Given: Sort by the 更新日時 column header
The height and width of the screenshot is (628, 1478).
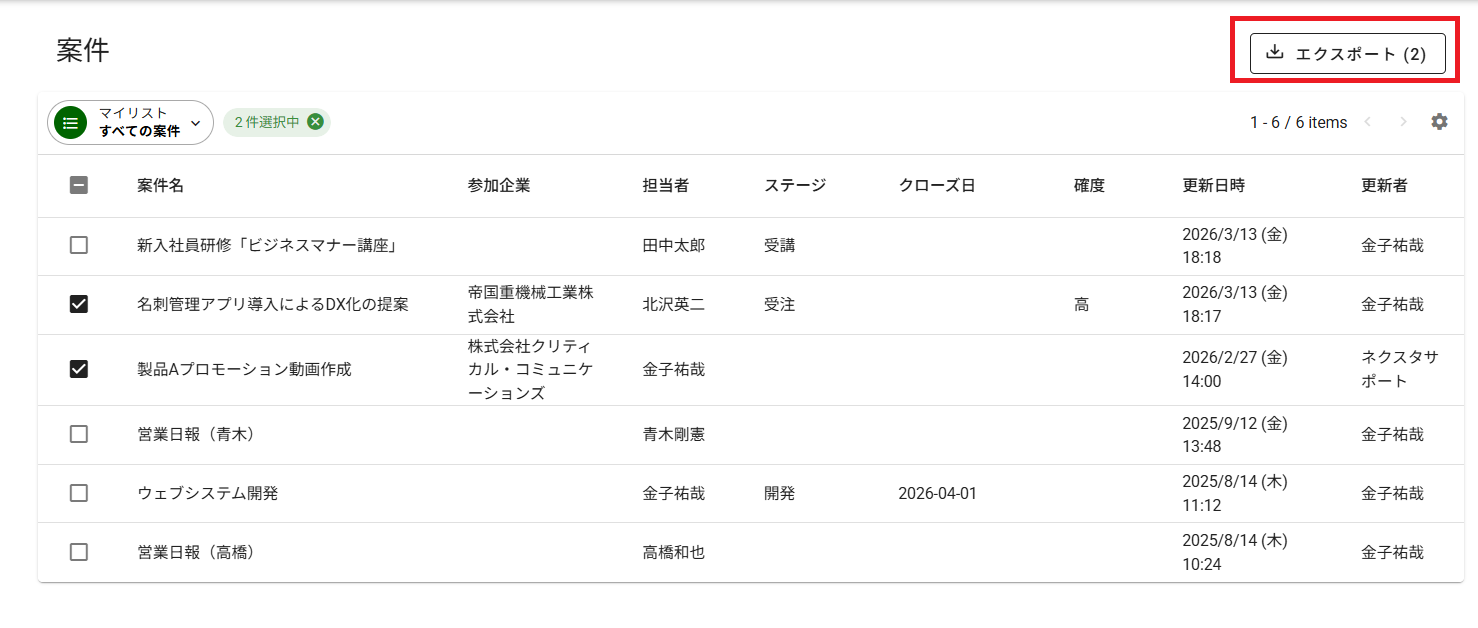Looking at the screenshot, I should [1213, 185].
